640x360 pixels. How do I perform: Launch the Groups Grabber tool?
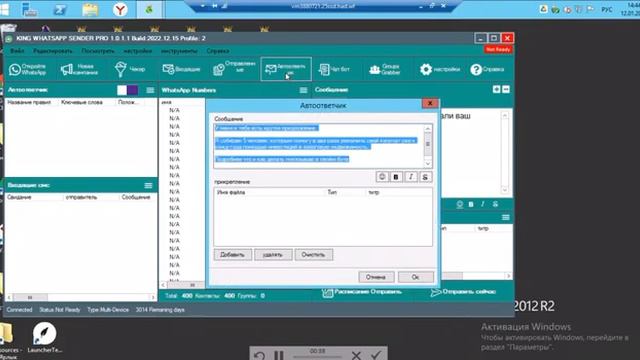coord(384,69)
